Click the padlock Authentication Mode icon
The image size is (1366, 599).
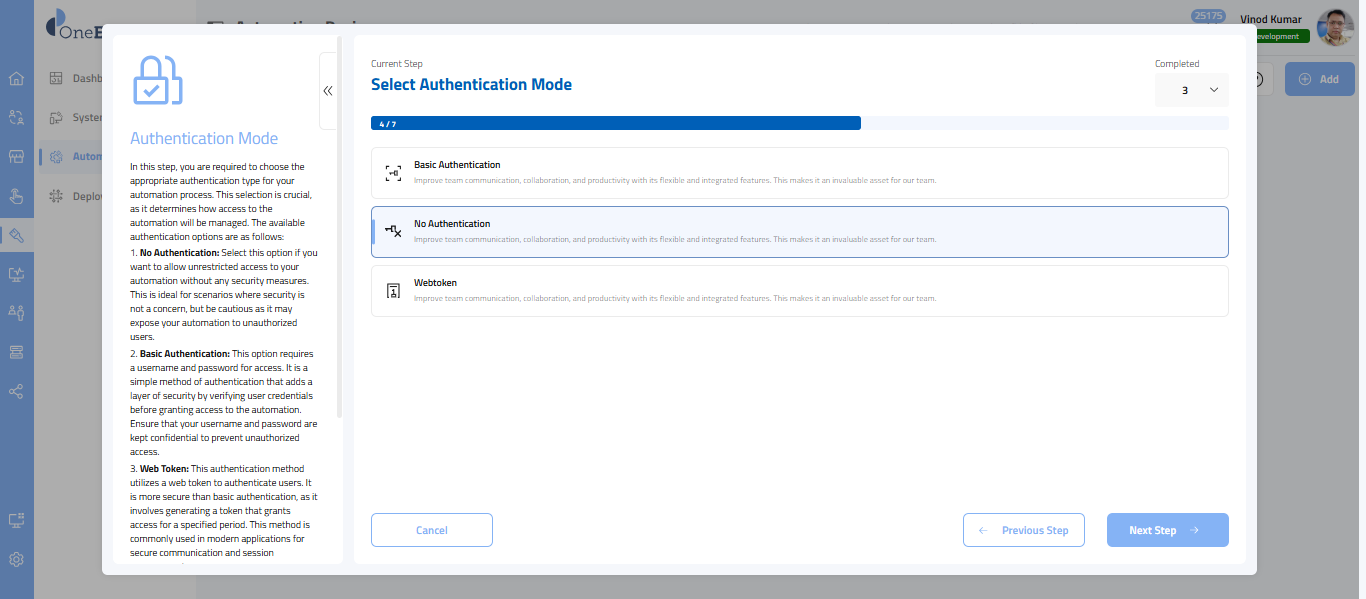(x=158, y=80)
